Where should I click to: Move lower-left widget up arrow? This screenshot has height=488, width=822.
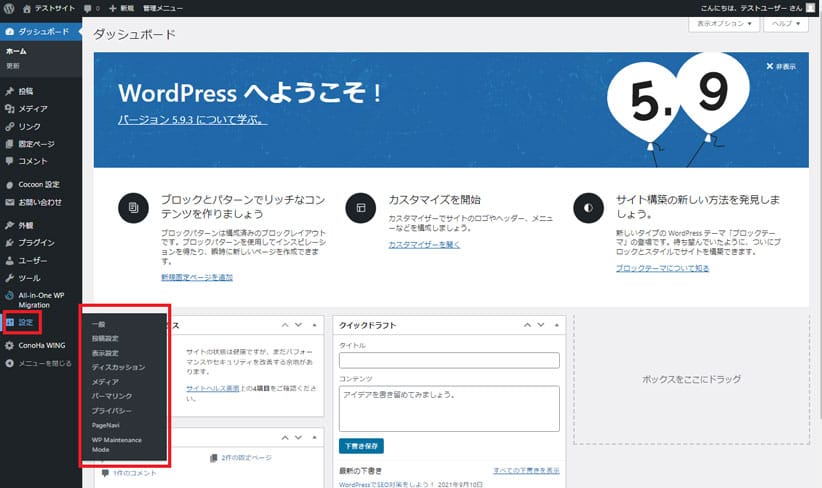[285, 437]
